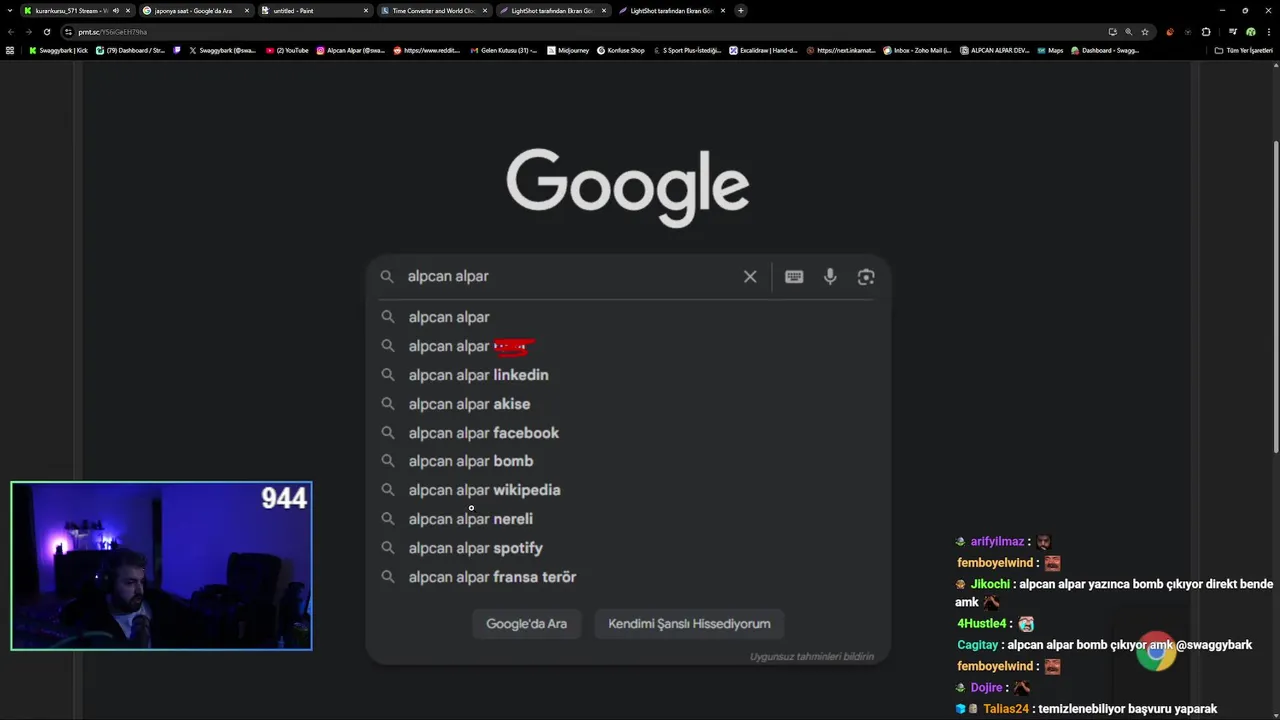Open the media control icon beside profile

[1233, 32]
